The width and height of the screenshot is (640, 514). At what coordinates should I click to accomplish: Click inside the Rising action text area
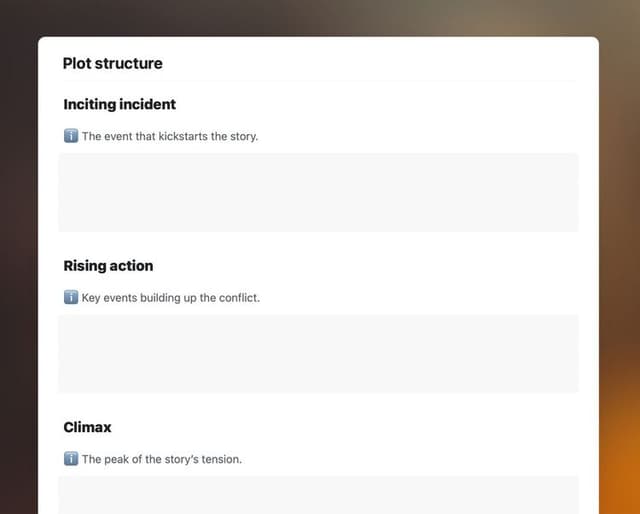coord(318,354)
